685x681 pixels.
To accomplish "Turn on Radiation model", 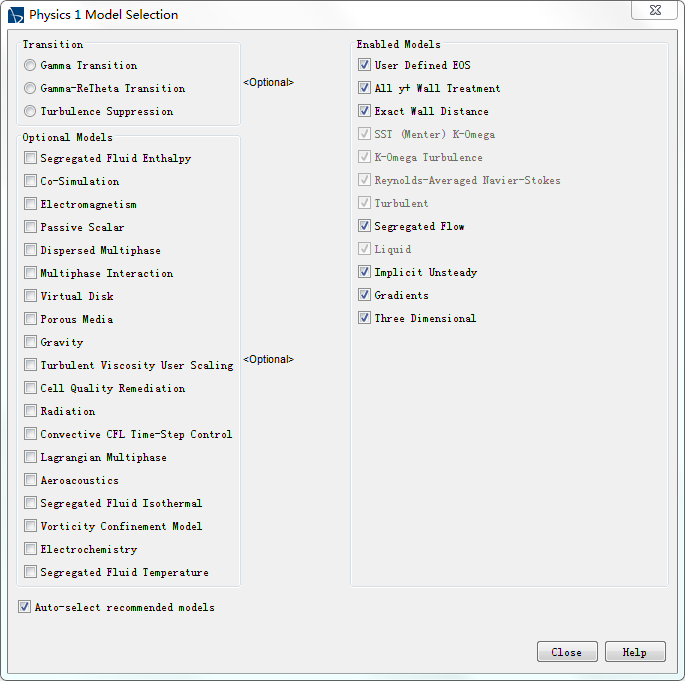I will tap(31, 411).
